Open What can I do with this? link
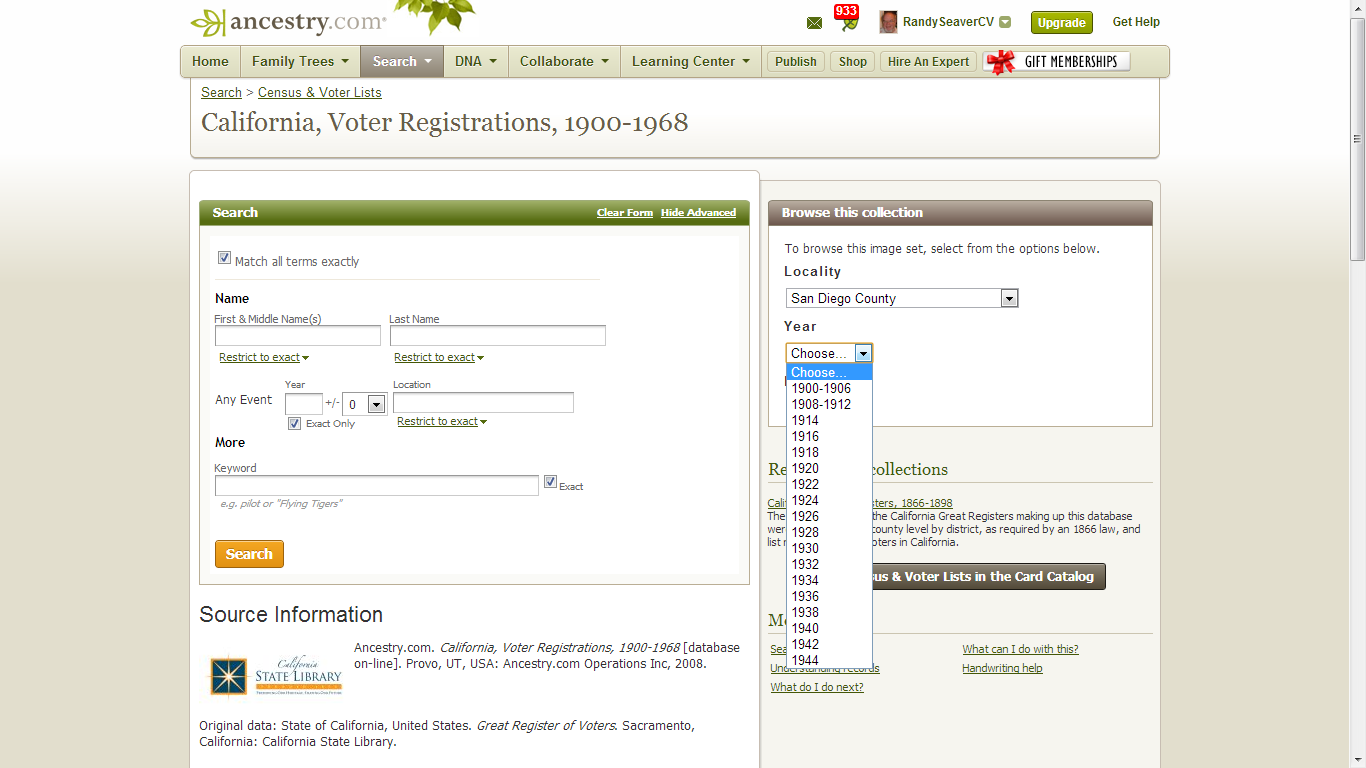The height and width of the screenshot is (768, 1366). (x=1020, y=649)
